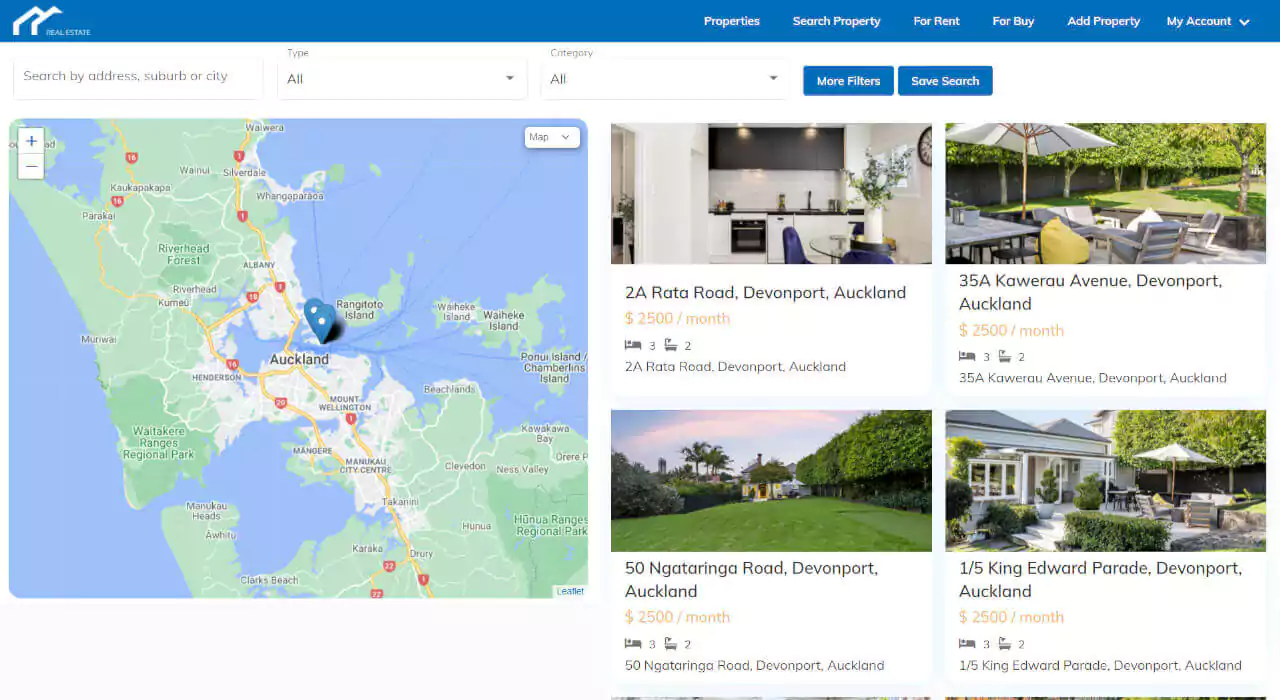Click the Rangitoto Island label on the map

(360, 310)
